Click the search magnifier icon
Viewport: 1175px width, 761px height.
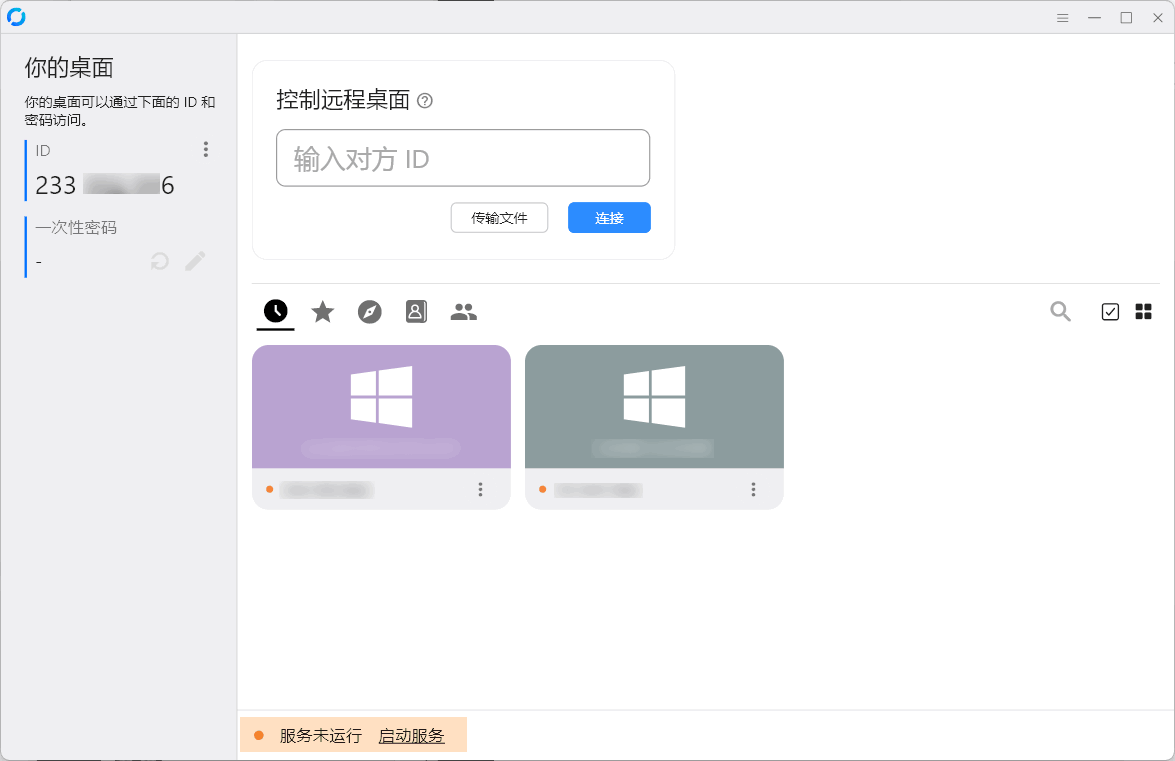tap(1060, 312)
